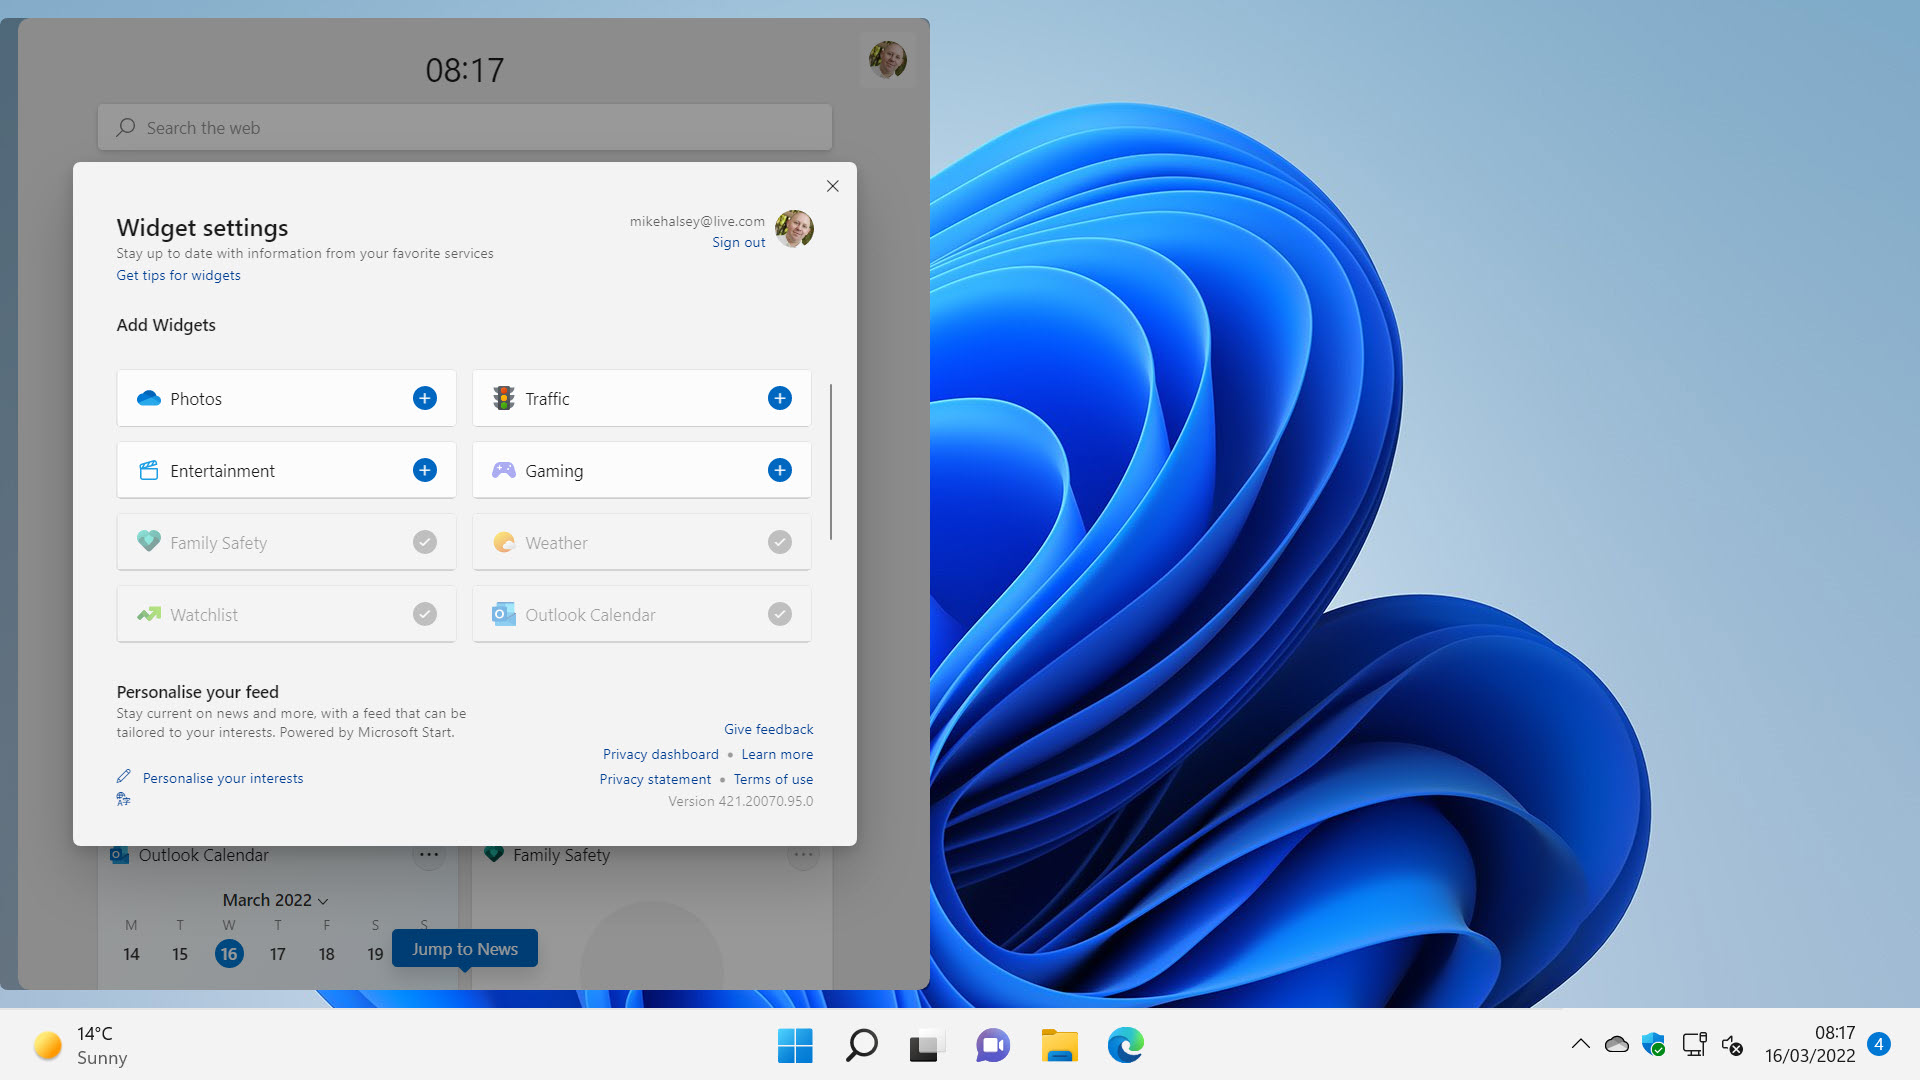
Task: Add the Entertainment widget with its plus icon
Action: point(424,470)
